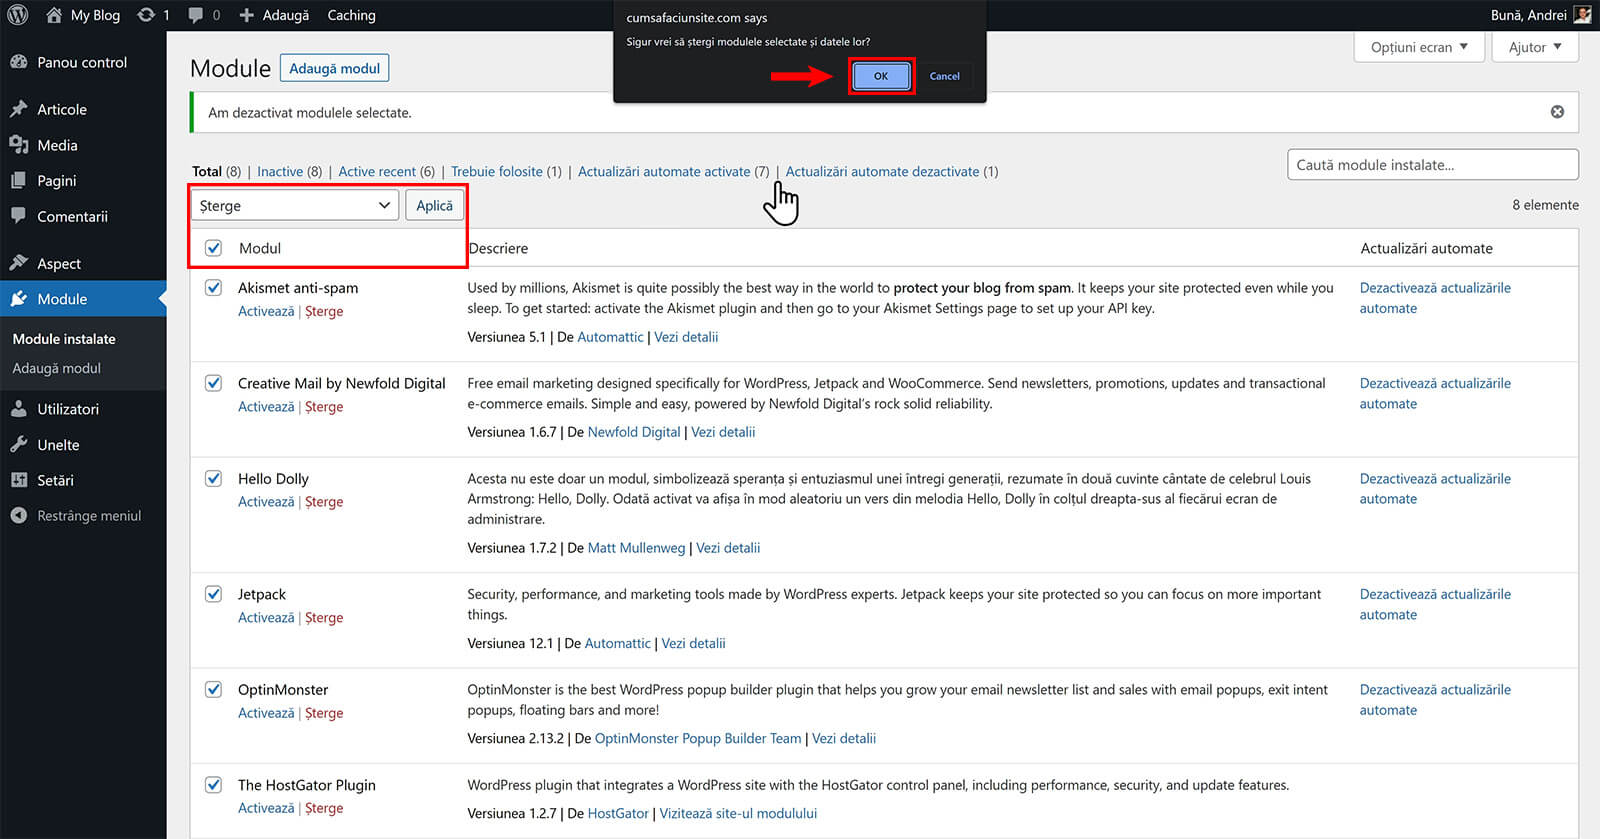Sort by the Modul column header
Screen dimensions: 1600x839
(x=260, y=248)
